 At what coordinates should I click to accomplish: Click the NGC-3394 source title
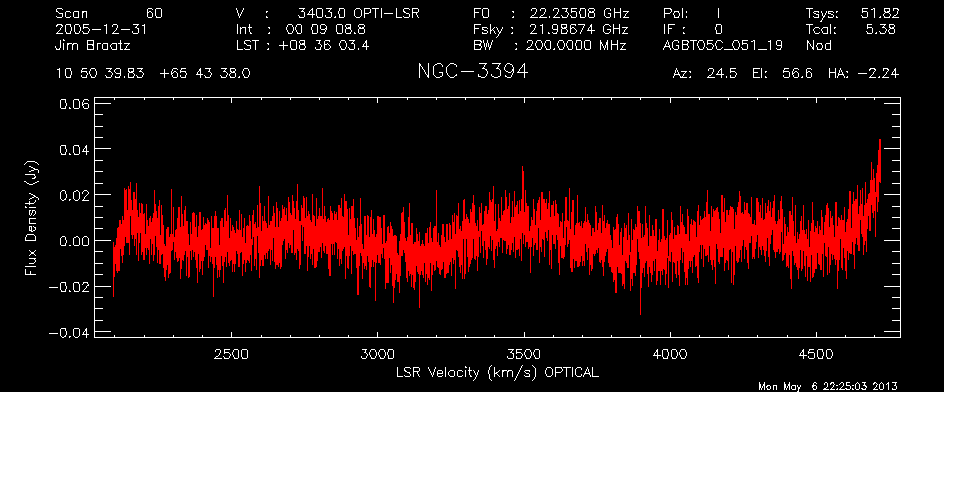click(472, 71)
